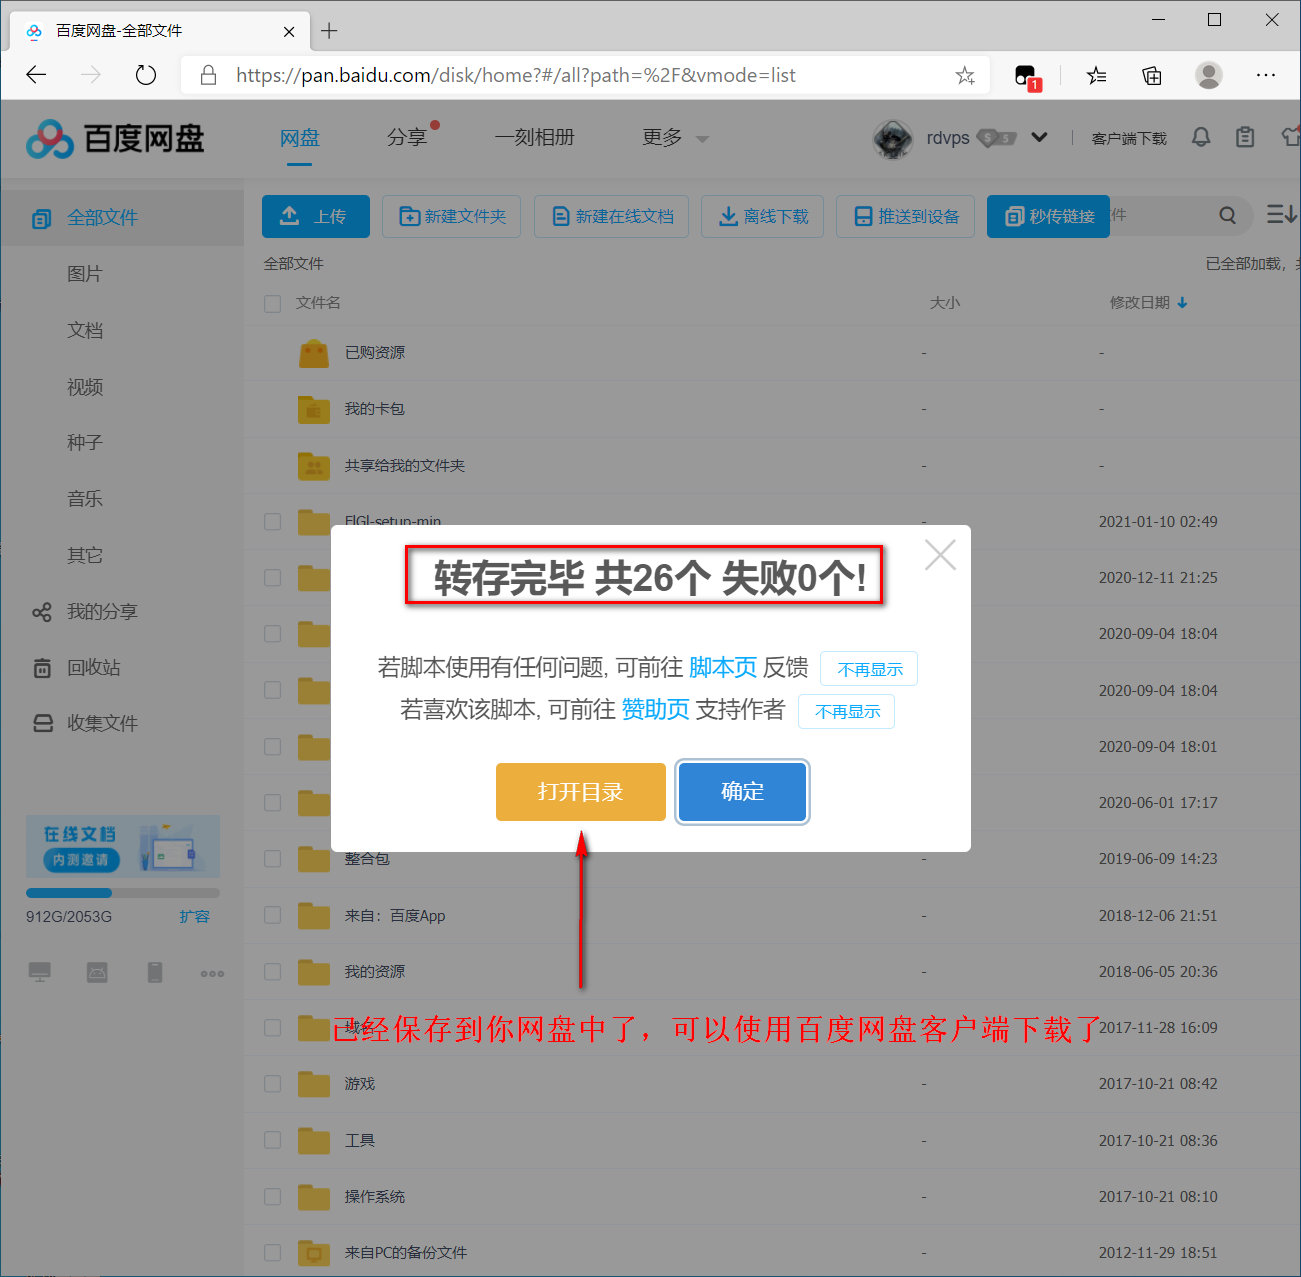Open the browser collections icon
Viewport: 1301px width, 1277px height.
point(1152,76)
